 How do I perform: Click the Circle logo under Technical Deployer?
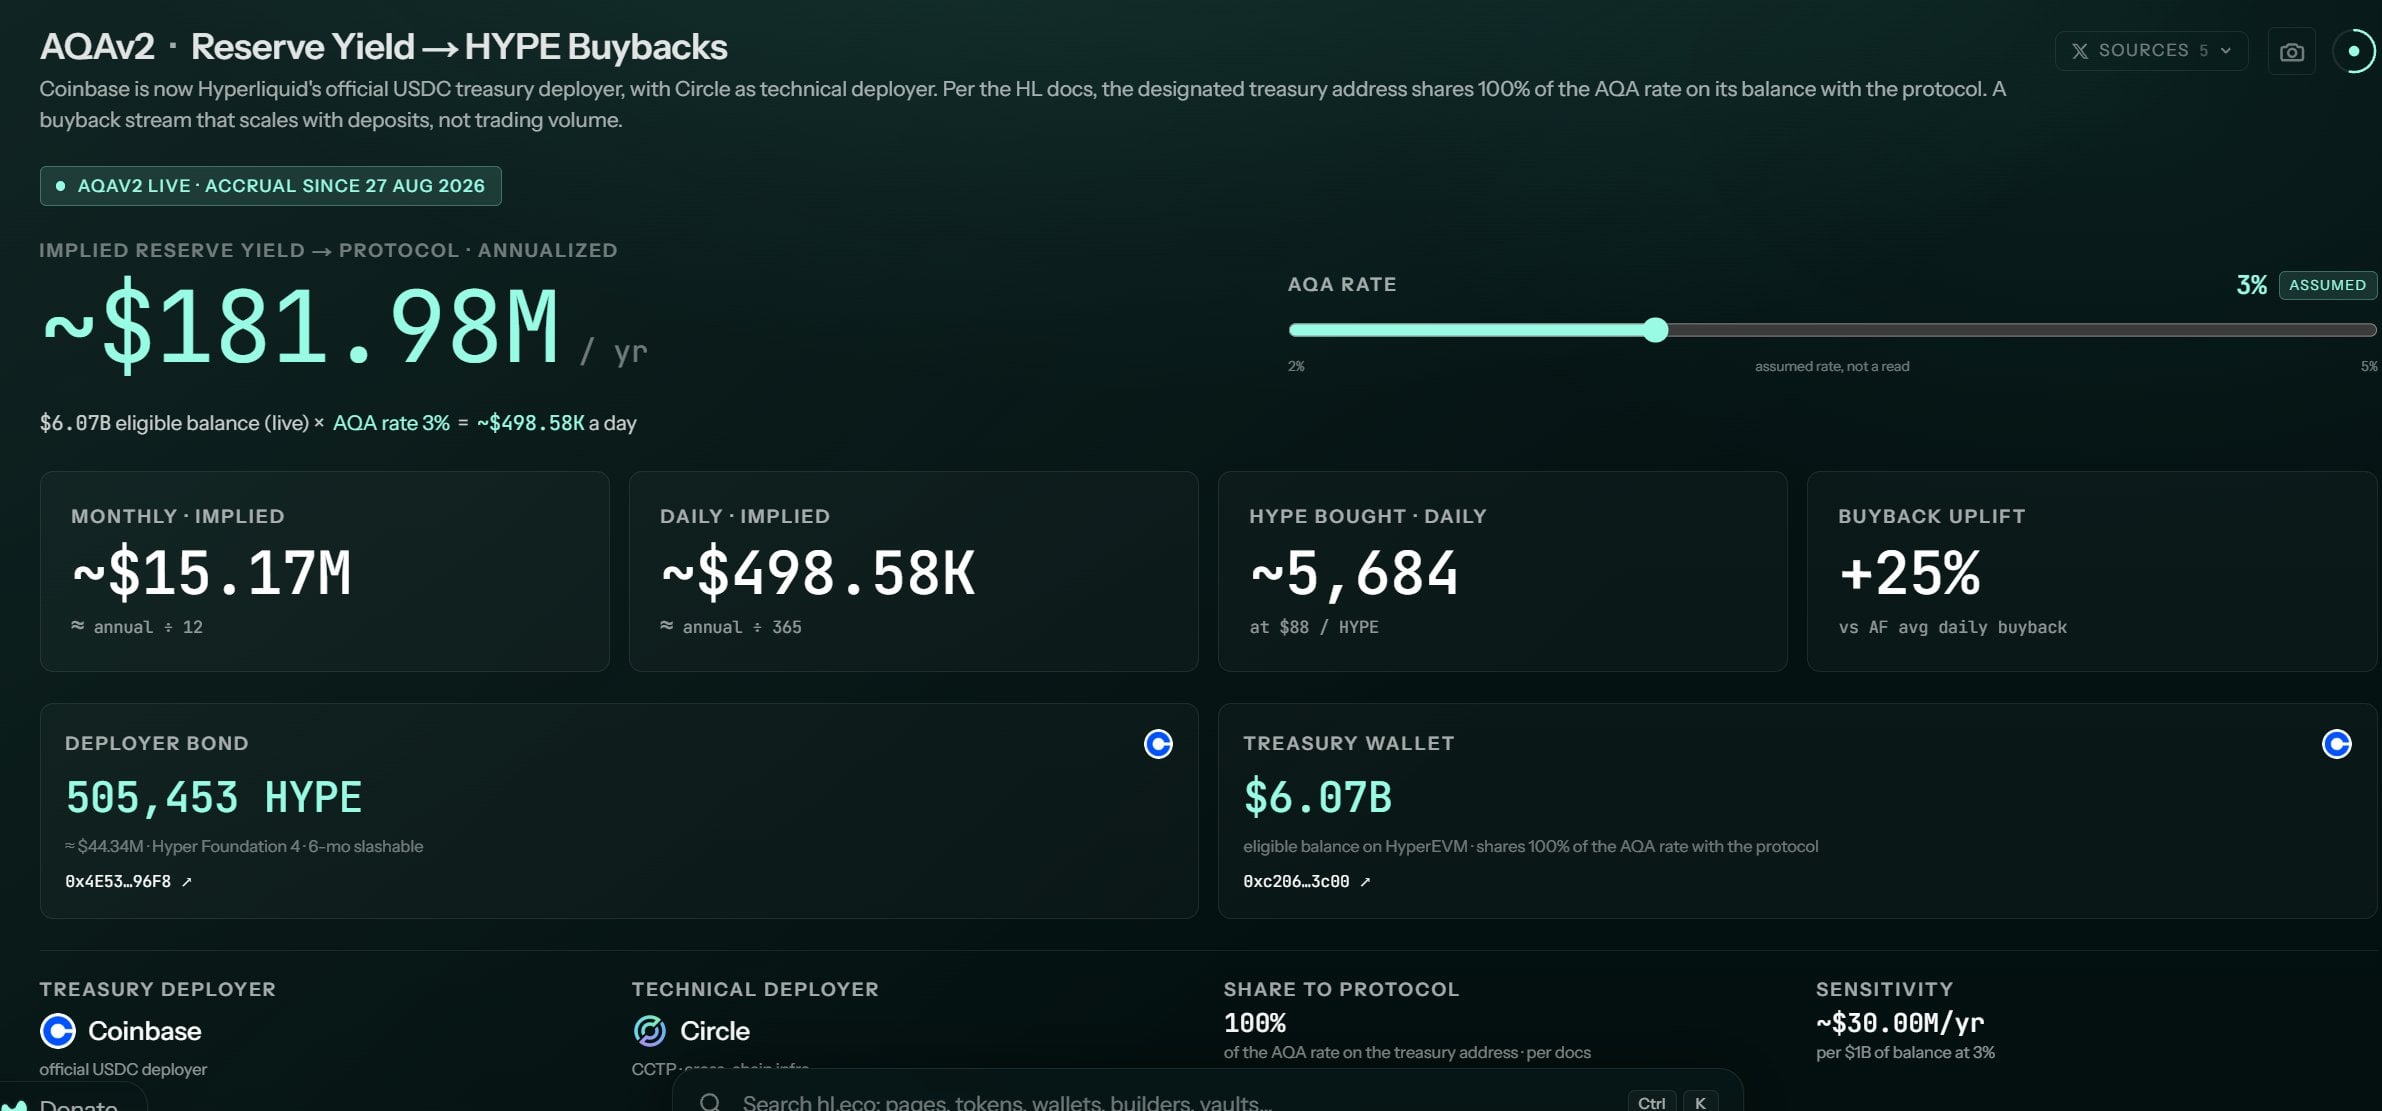click(x=650, y=1031)
